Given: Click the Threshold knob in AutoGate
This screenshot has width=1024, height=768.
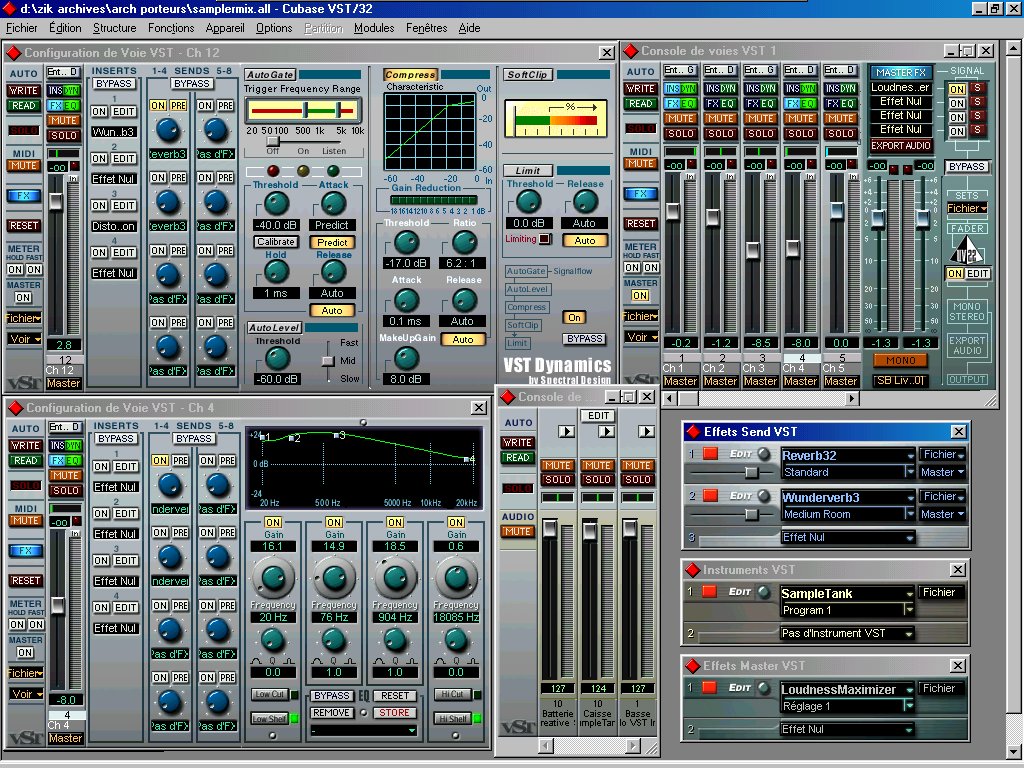Looking at the screenshot, I should 276,204.
